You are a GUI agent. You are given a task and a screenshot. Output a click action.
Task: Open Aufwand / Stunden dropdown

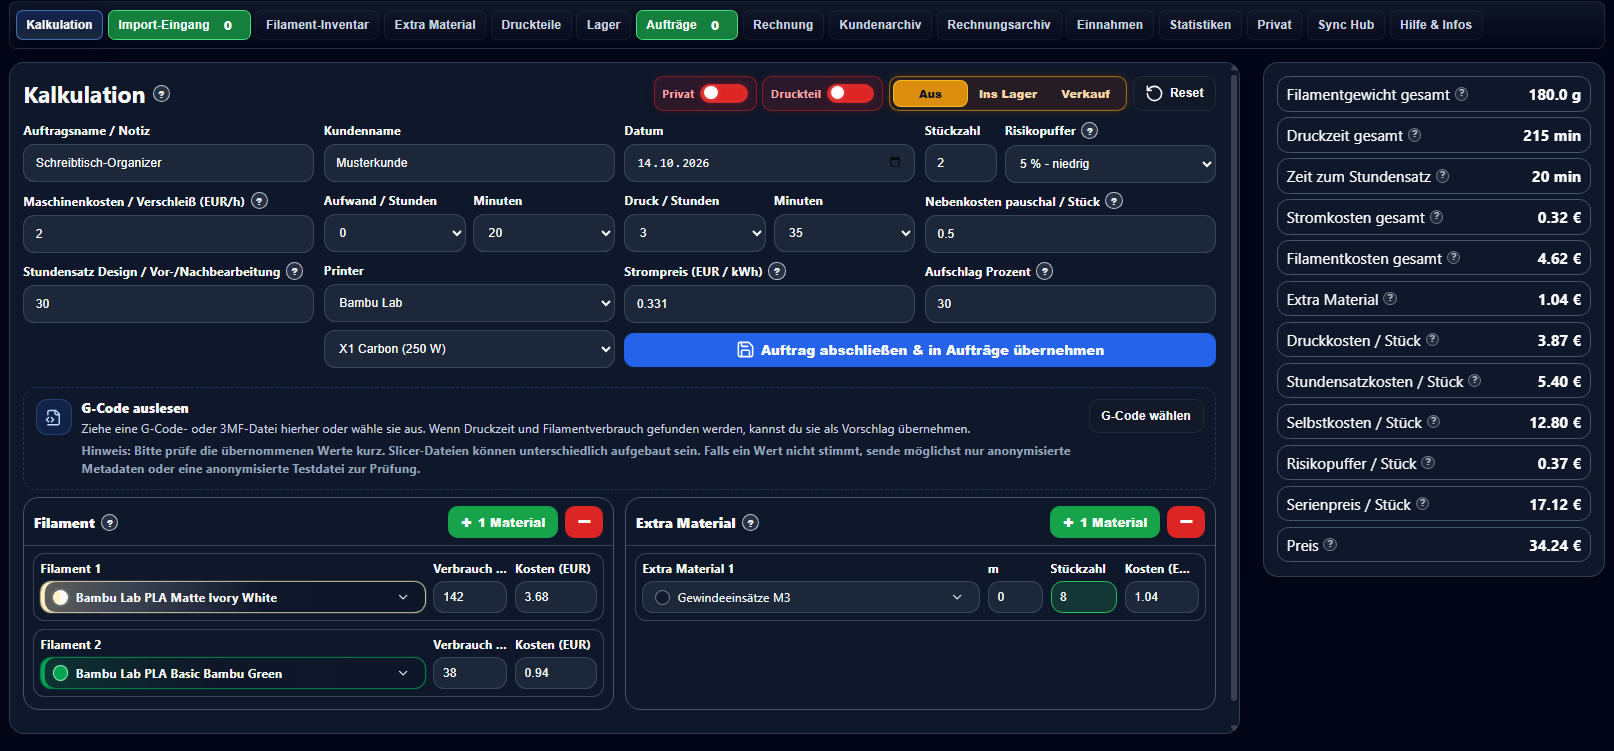395,233
